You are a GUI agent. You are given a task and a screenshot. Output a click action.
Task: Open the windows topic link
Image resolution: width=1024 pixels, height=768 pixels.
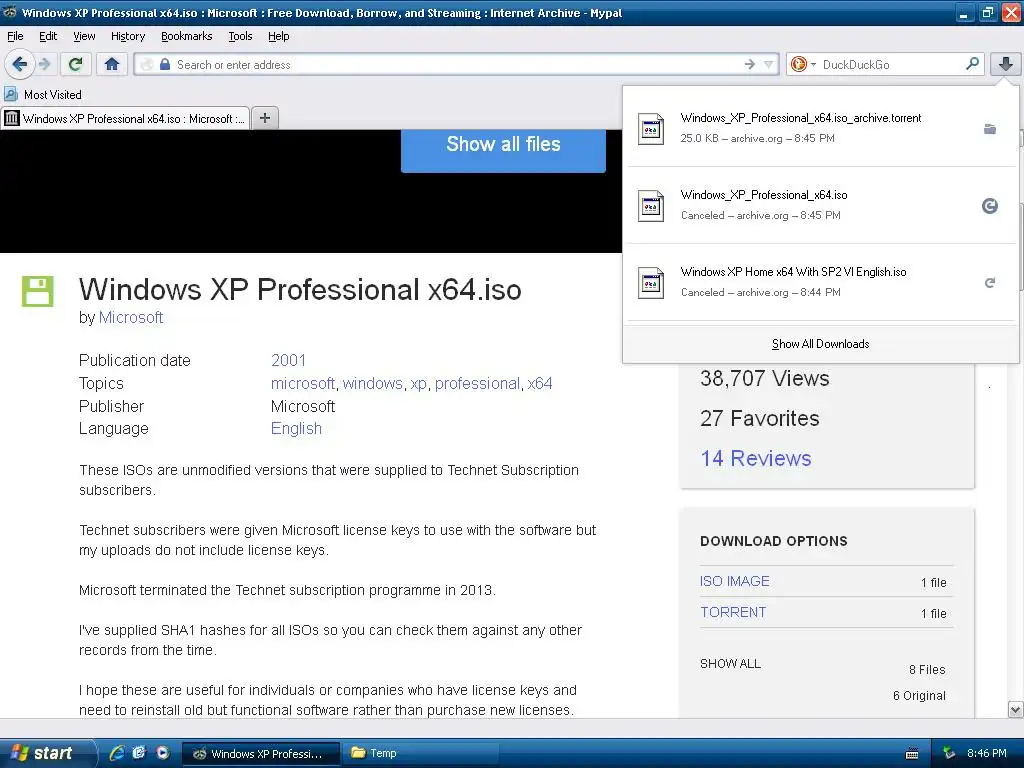tap(372, 383)
